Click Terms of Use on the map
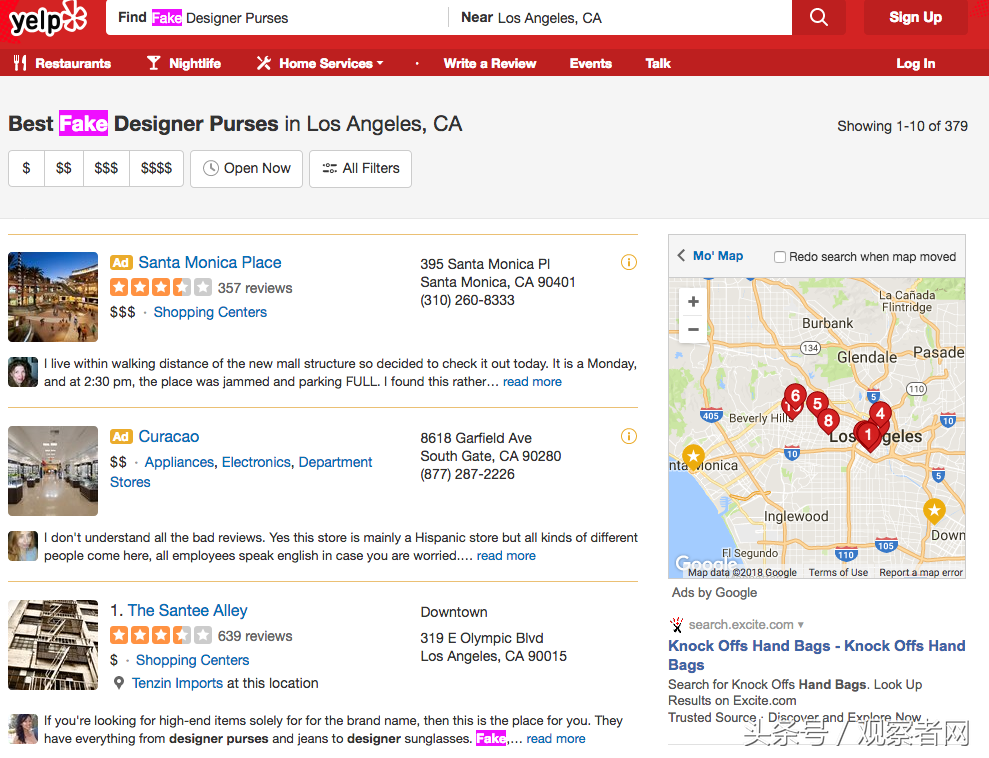Image resolution: width=989 pixels, height=758 pixels. (838, 573)
